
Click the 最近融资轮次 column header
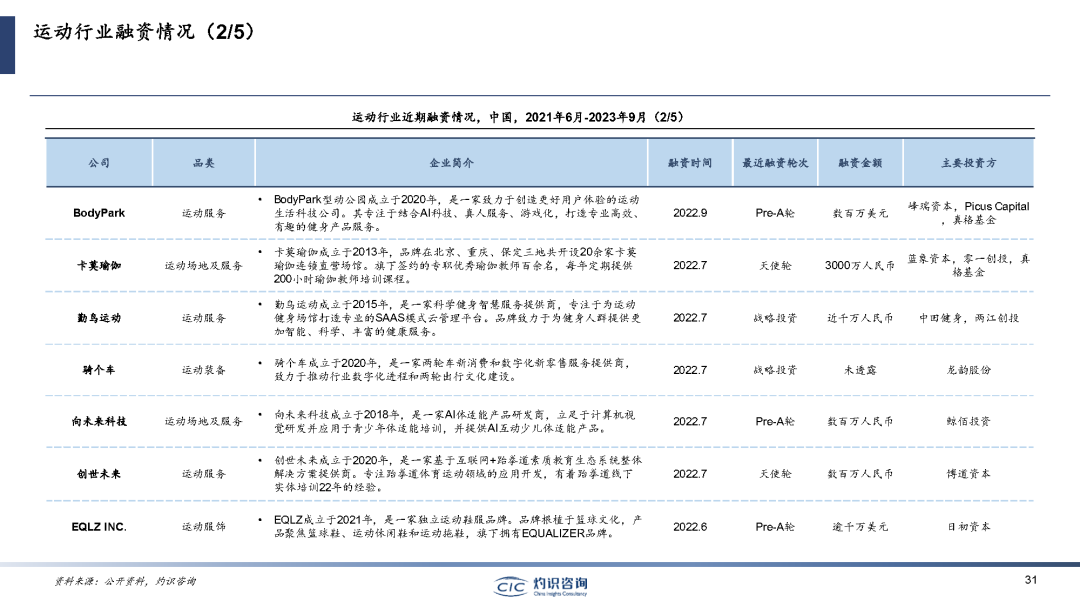coord(775,163)
